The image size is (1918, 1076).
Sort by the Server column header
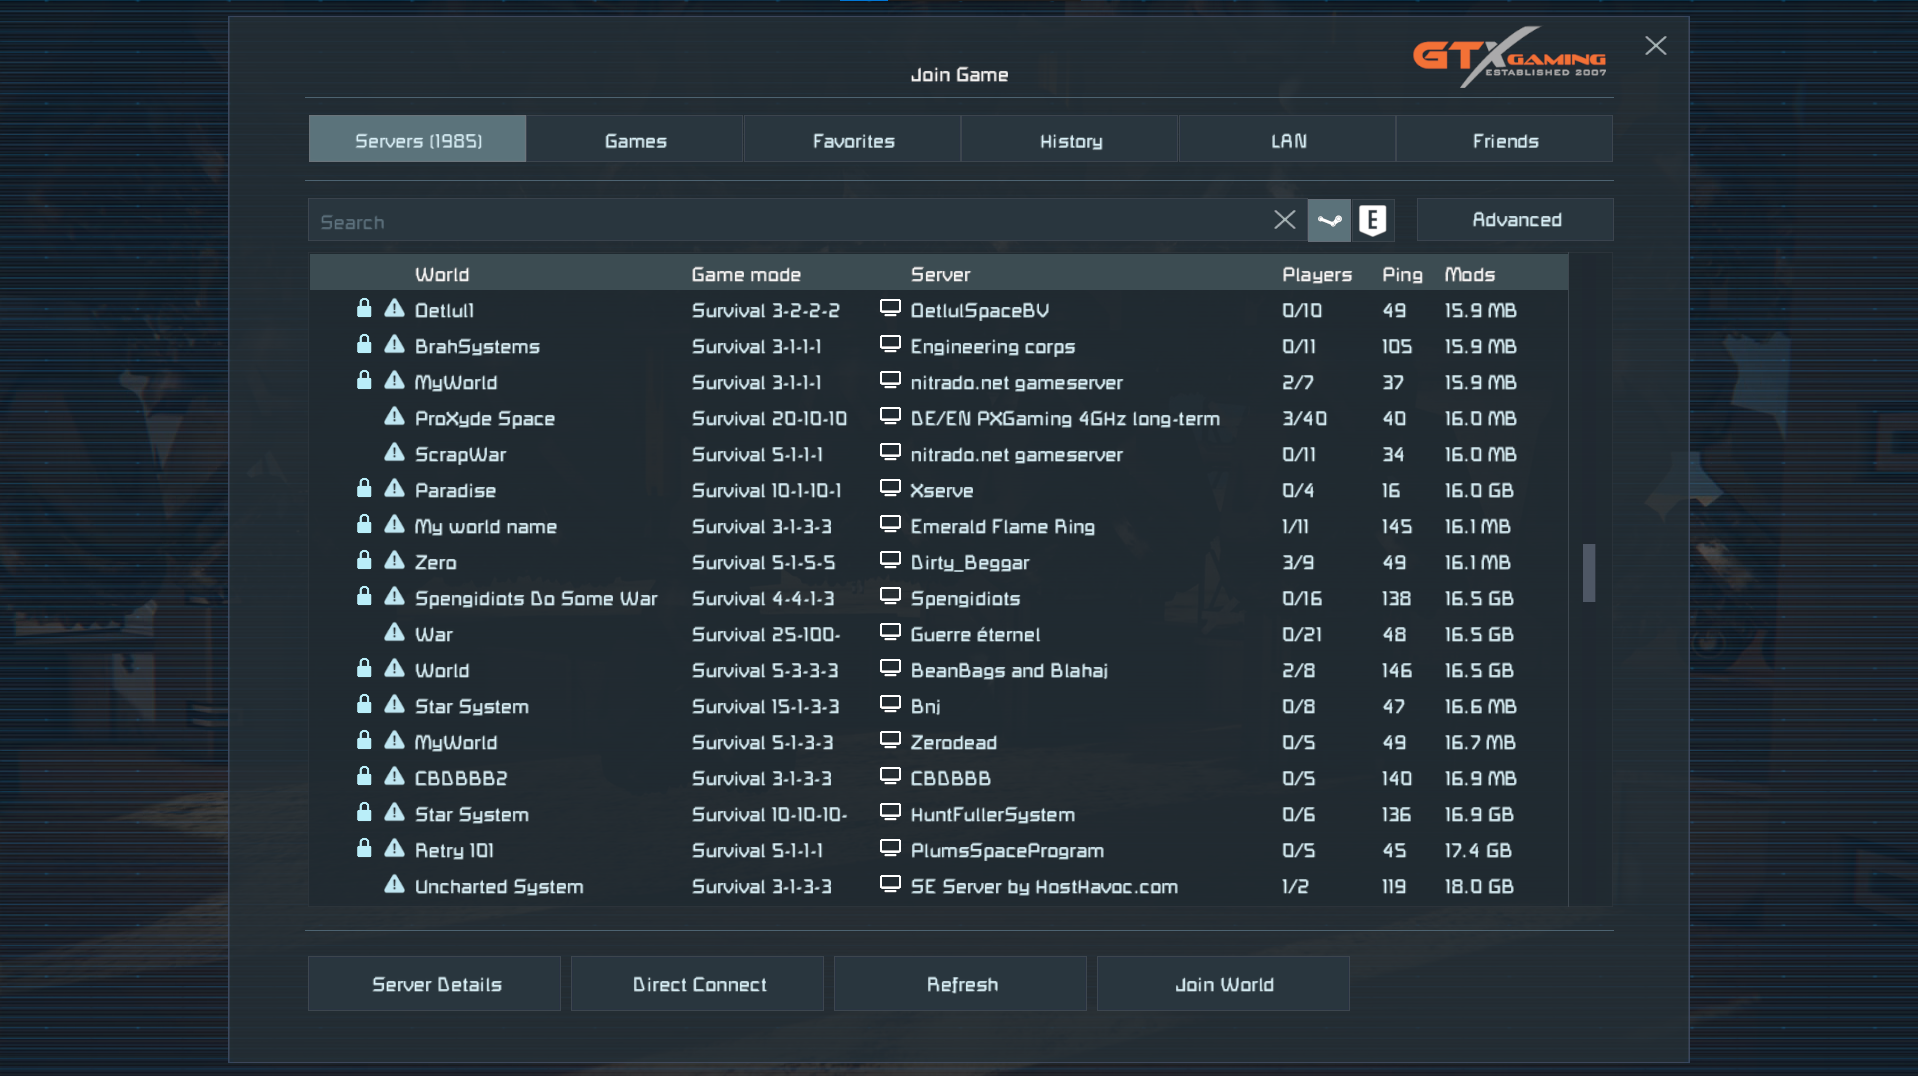click(940, 274)
